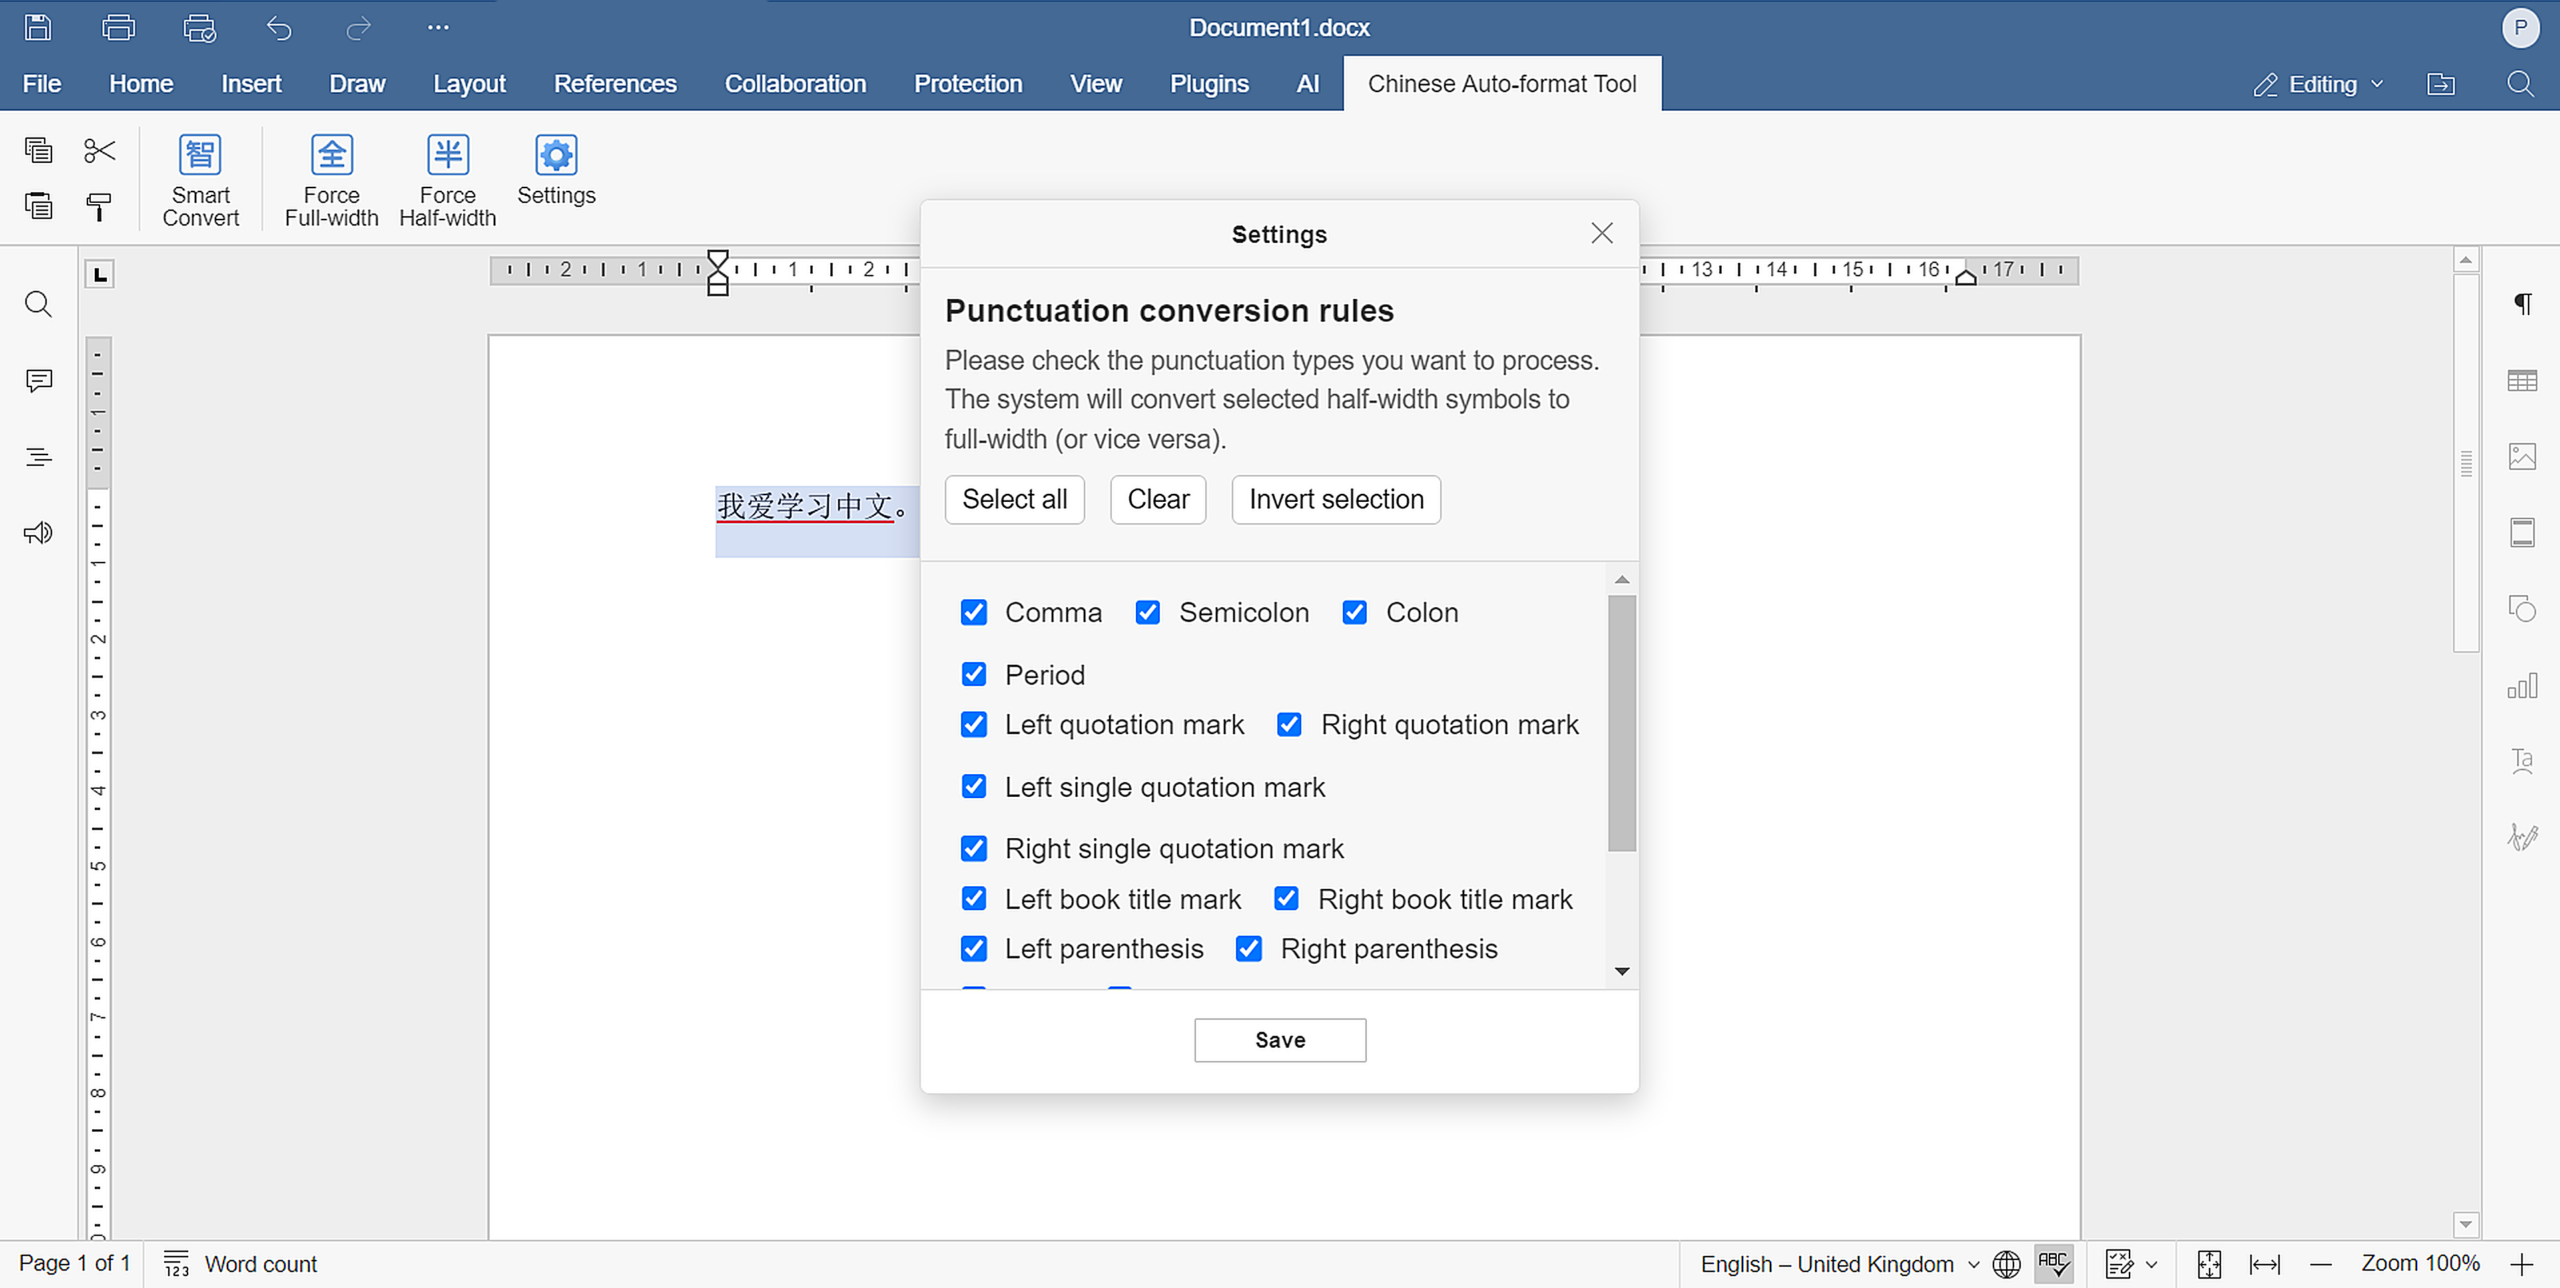Viewport: 2560px width, 1288px height.
Task: Click the Select all button
Action: (1015, 499)
